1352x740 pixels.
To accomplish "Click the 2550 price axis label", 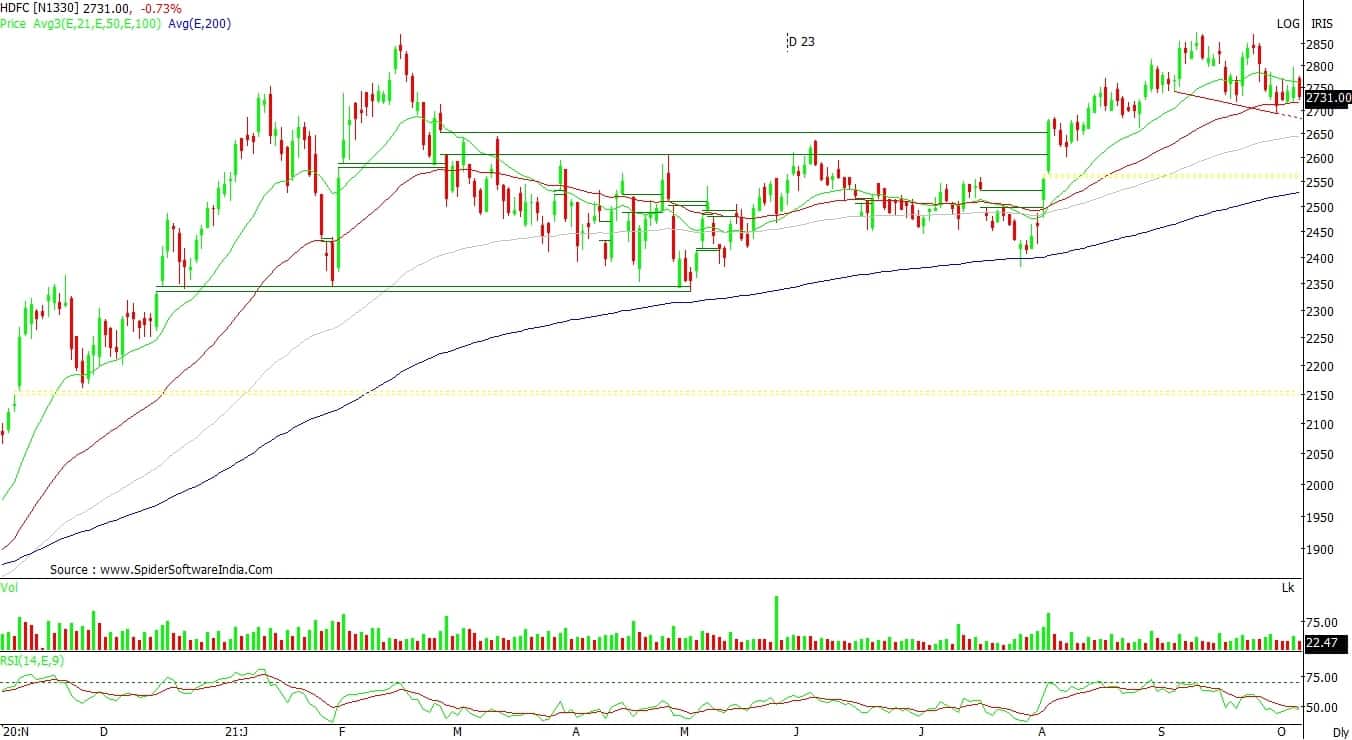I will (1321, 183).
